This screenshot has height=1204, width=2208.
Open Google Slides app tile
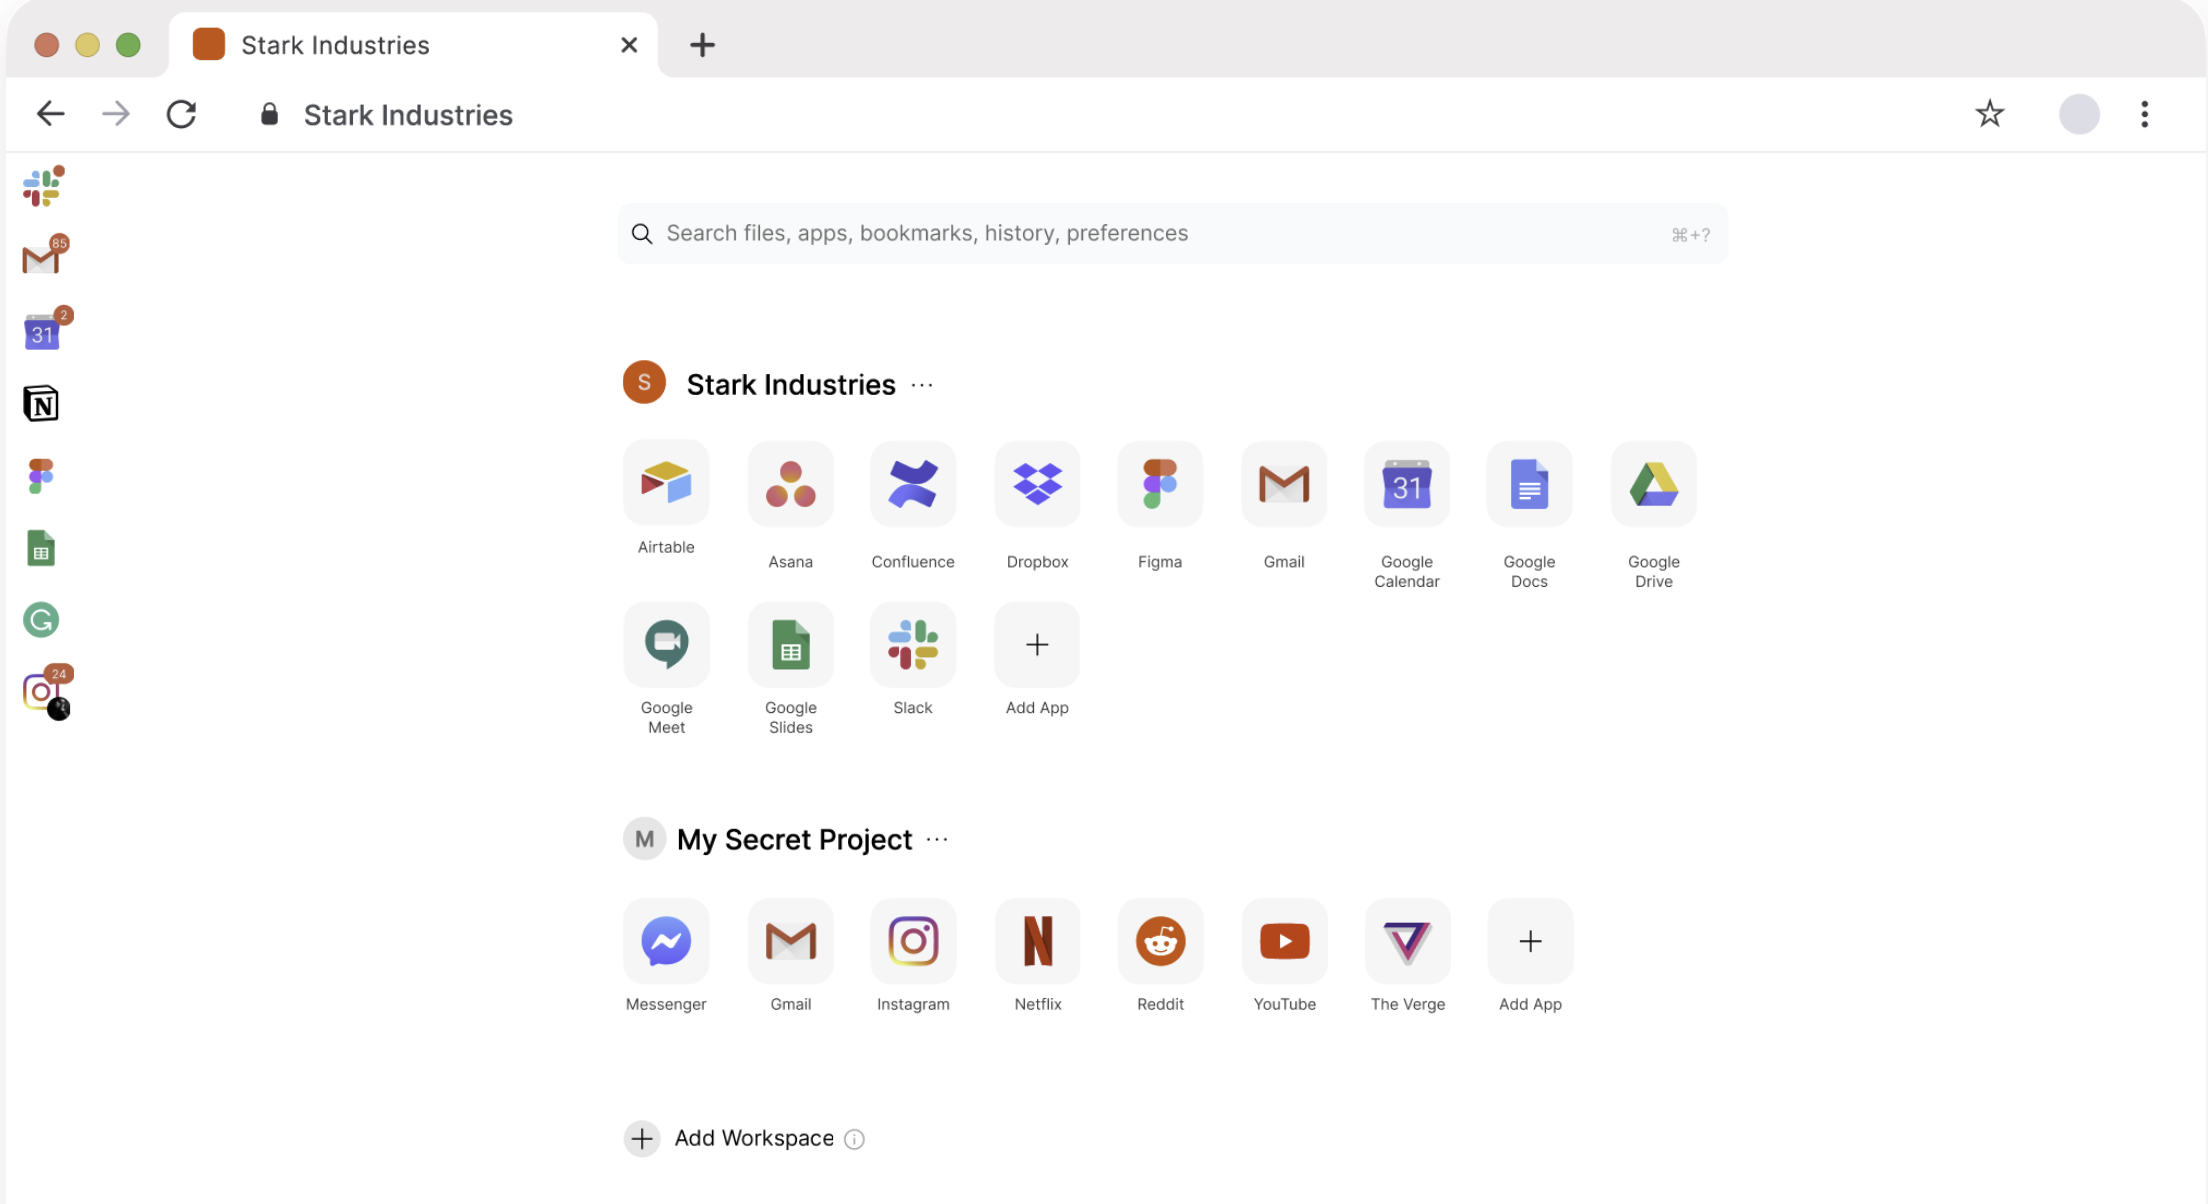pyautogui.click(x=791, y=645)
